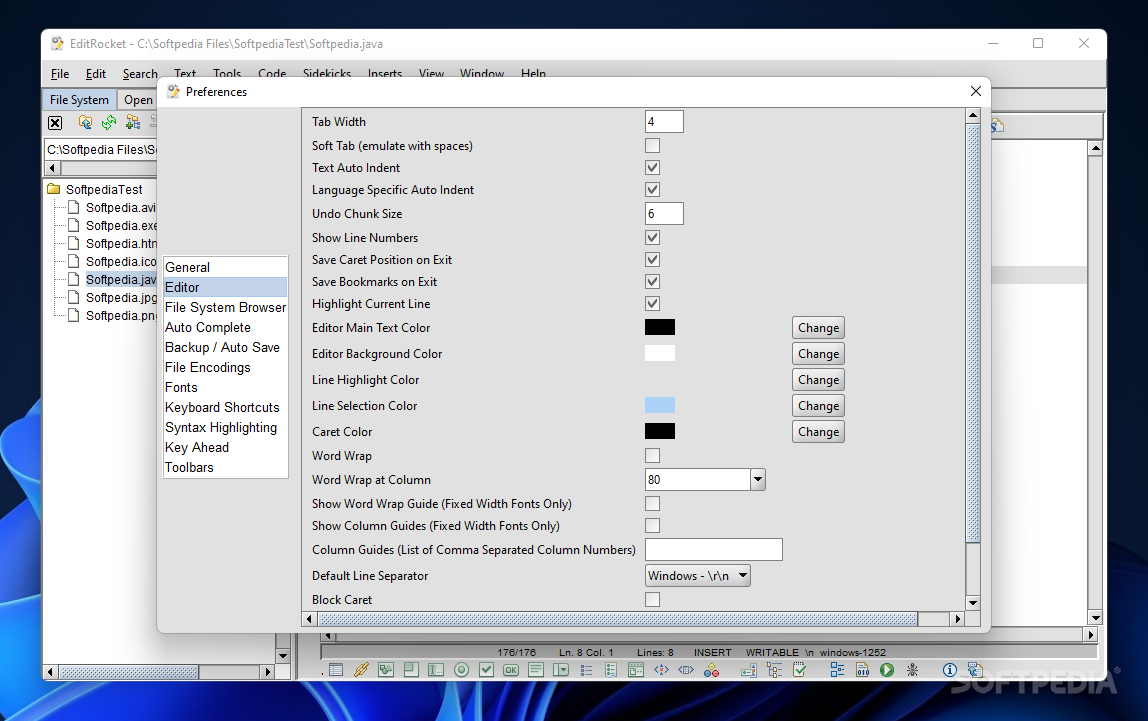The width and height of the screenshot is (1148, 721).
Task: Disable Show Line Numbers checkbox
Action: coord(652,238)
